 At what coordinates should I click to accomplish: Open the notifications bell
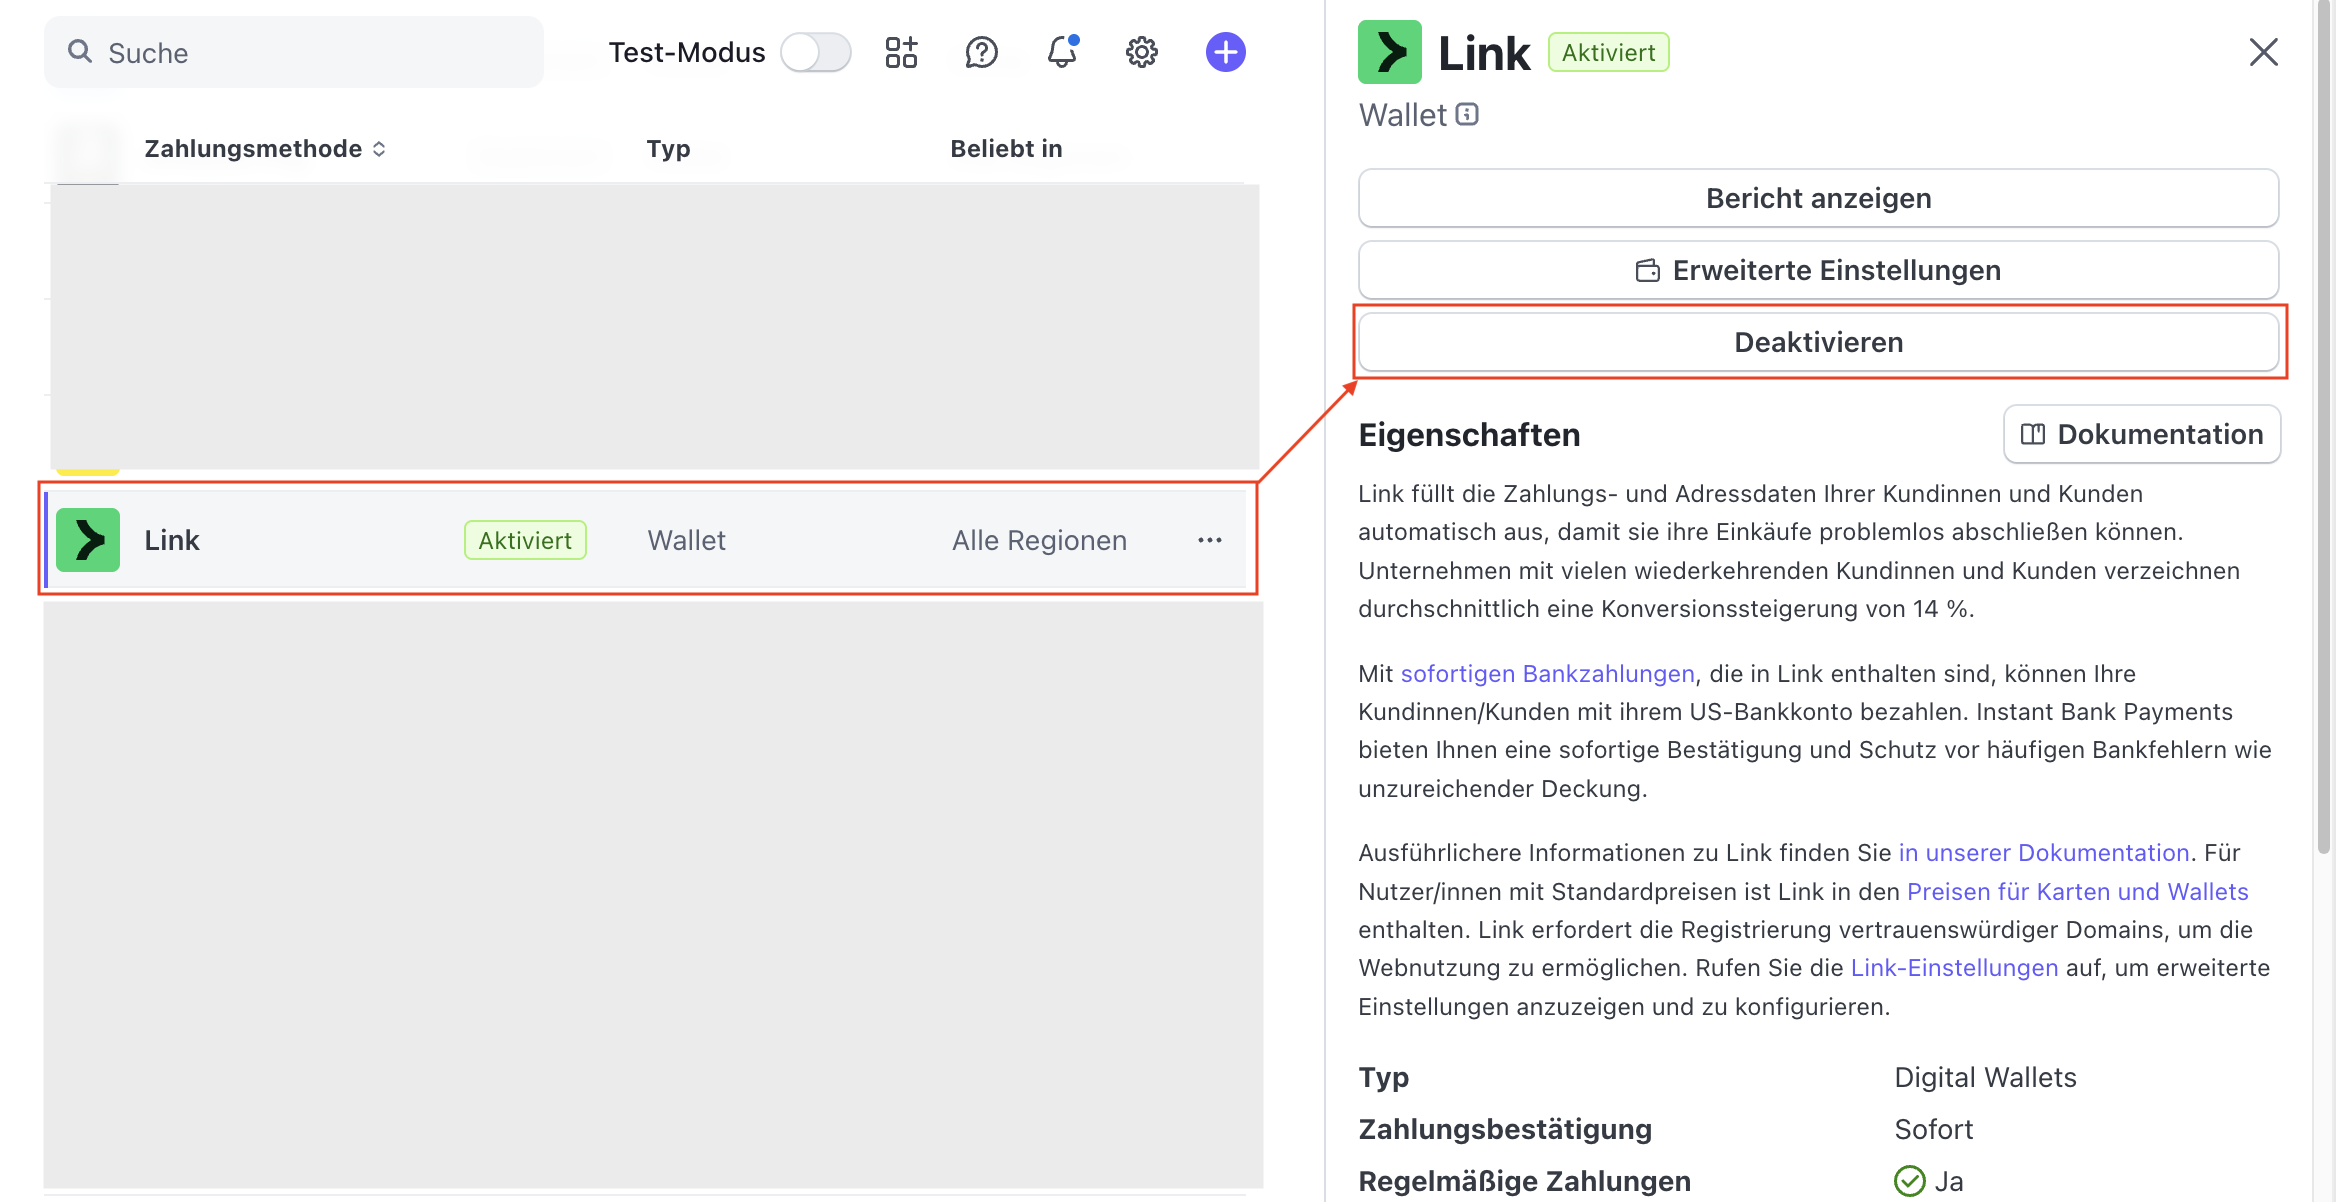pyautogui.click(x=1062, y=52)
